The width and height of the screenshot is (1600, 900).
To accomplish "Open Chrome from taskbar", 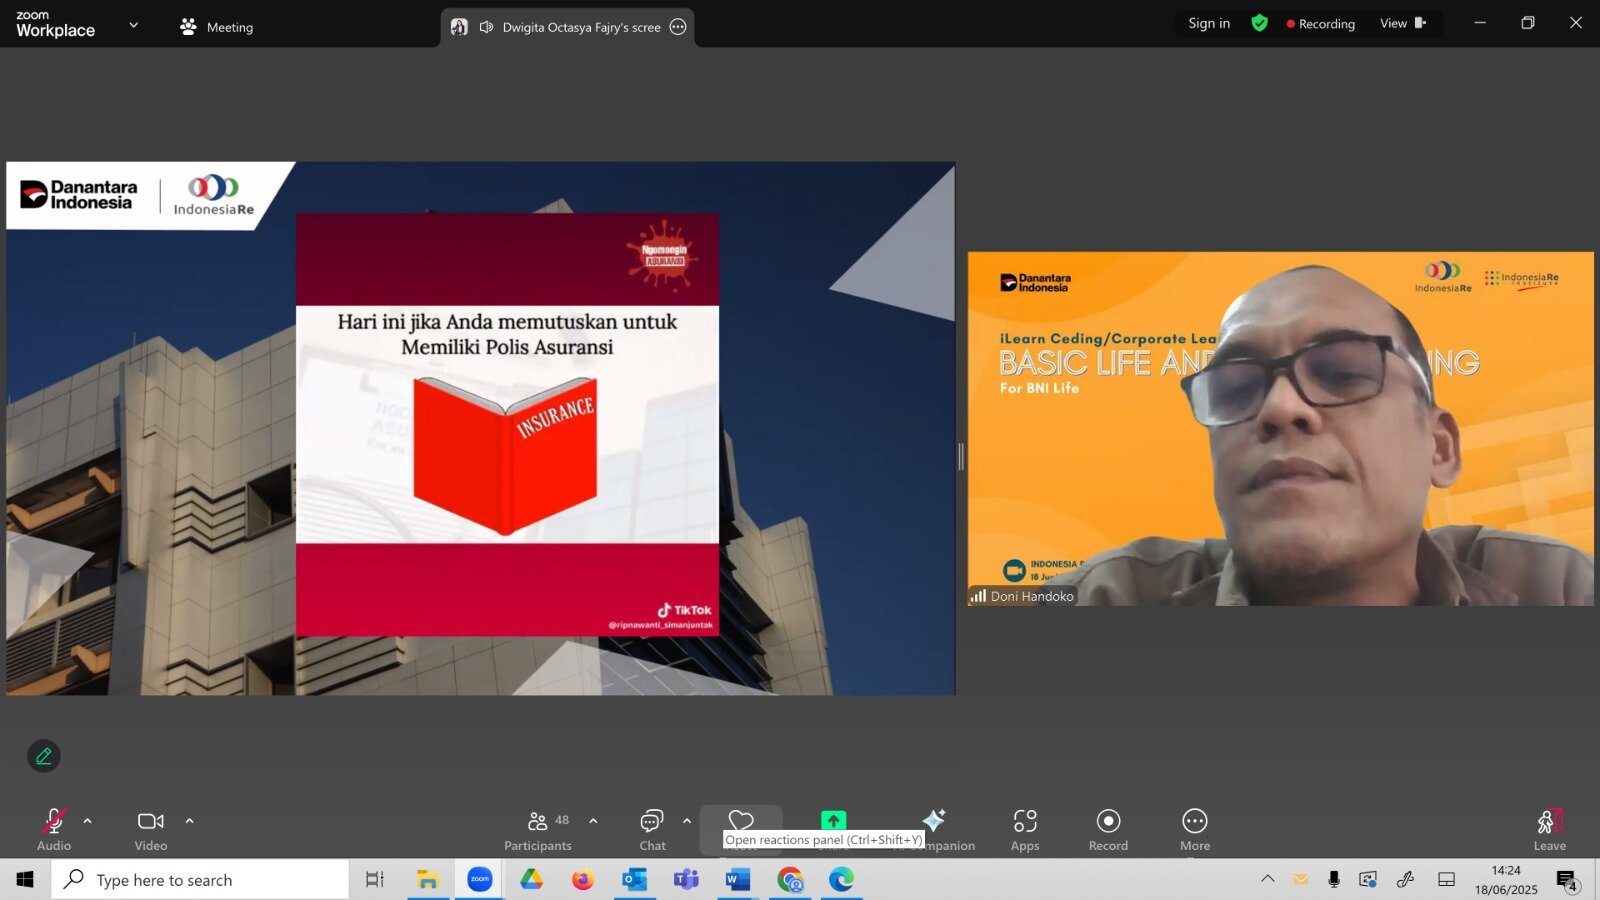I will [790, 880].
